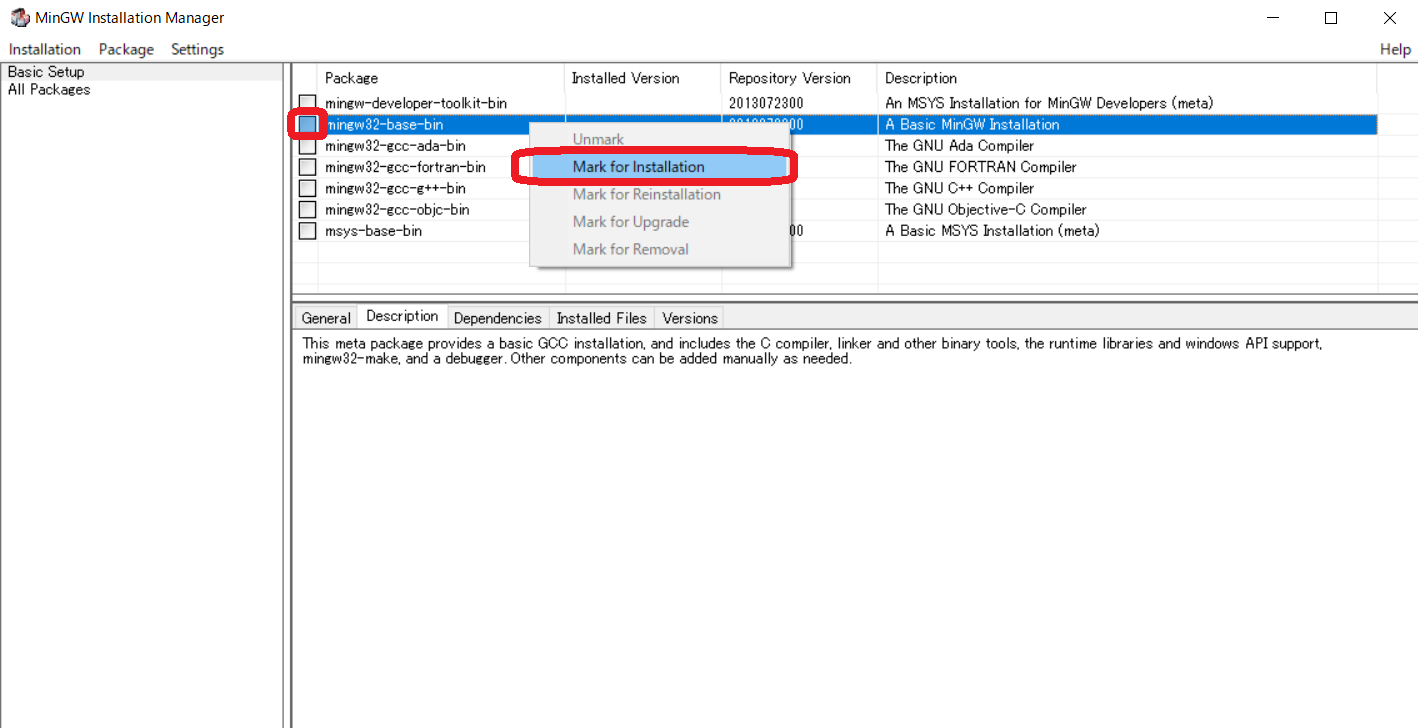
Task: Toggle checkbox for mingw32-gcc-fortran-bin
Action: tap(308, 167)
